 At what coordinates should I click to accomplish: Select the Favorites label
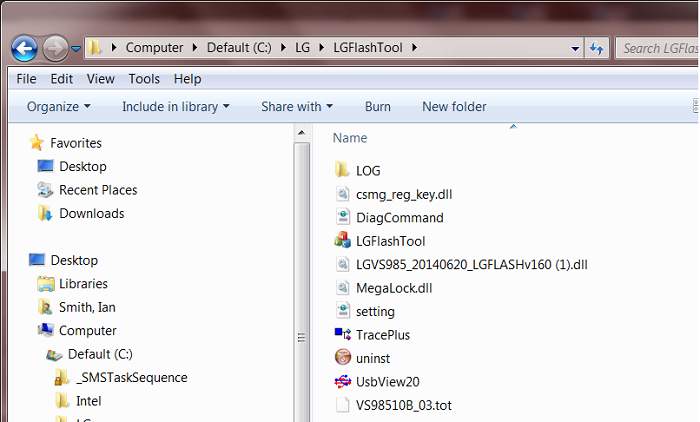76,143
